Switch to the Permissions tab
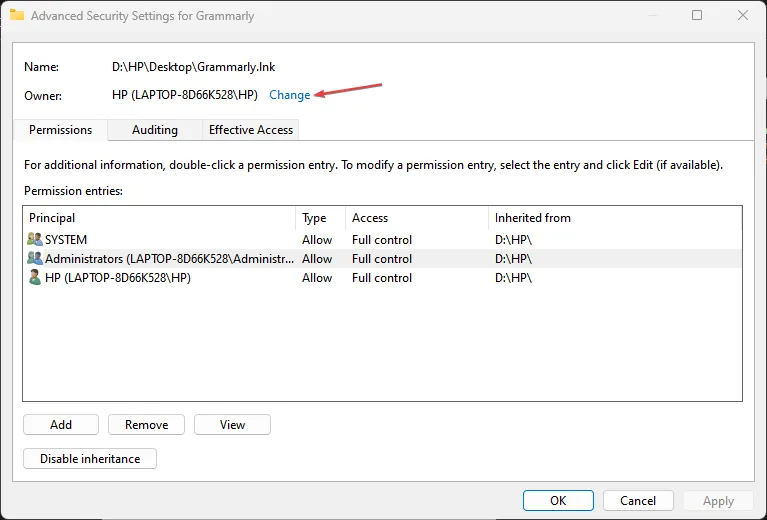Viewport: 767px width, 520px height. [x=61, y=130]
